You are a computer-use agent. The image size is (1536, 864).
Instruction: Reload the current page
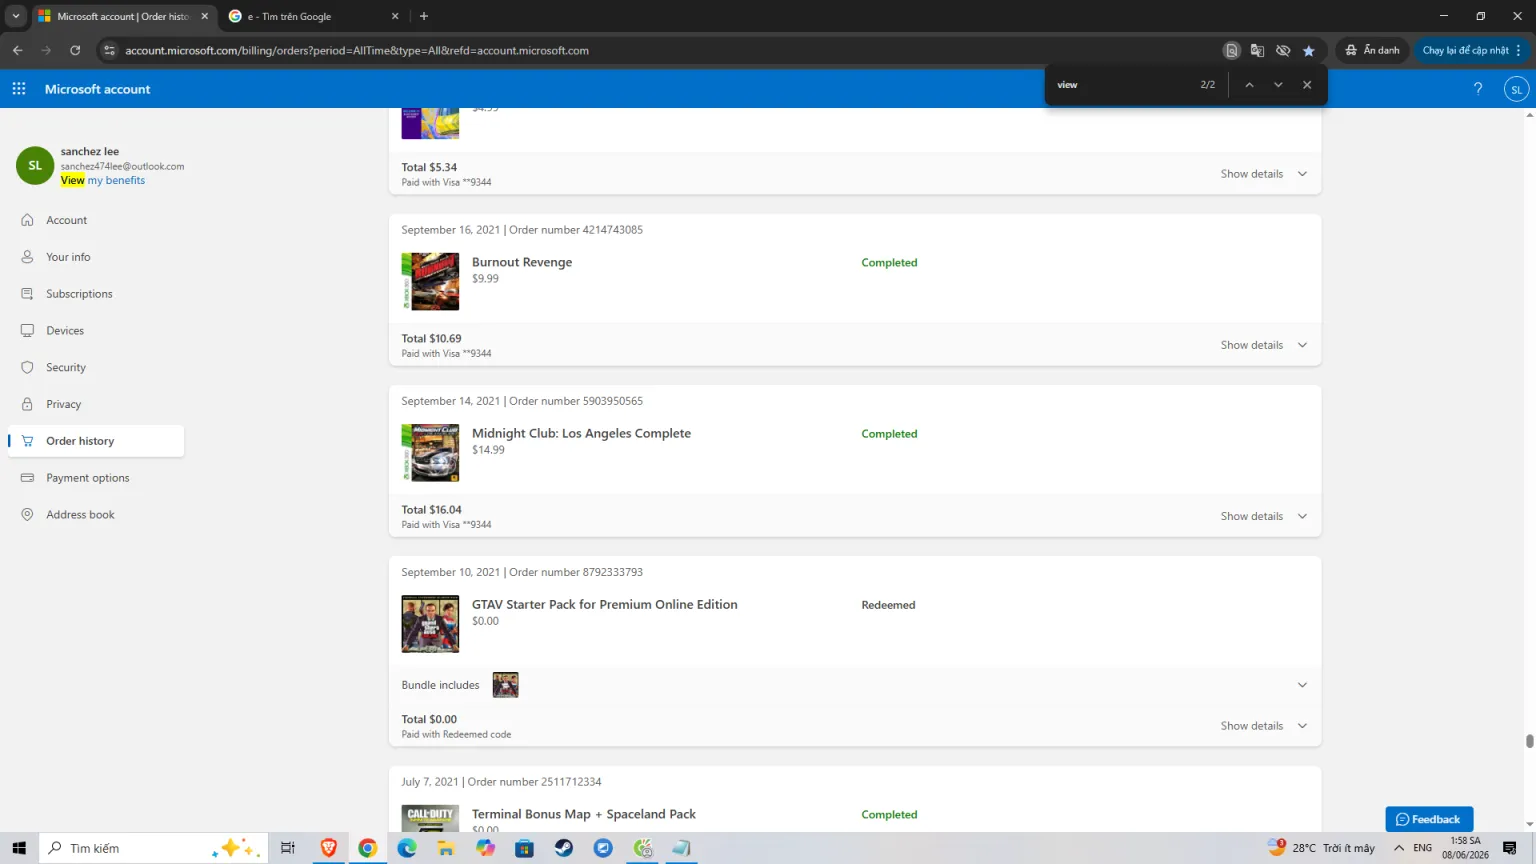pyautogui.click(x=75, y=50)
